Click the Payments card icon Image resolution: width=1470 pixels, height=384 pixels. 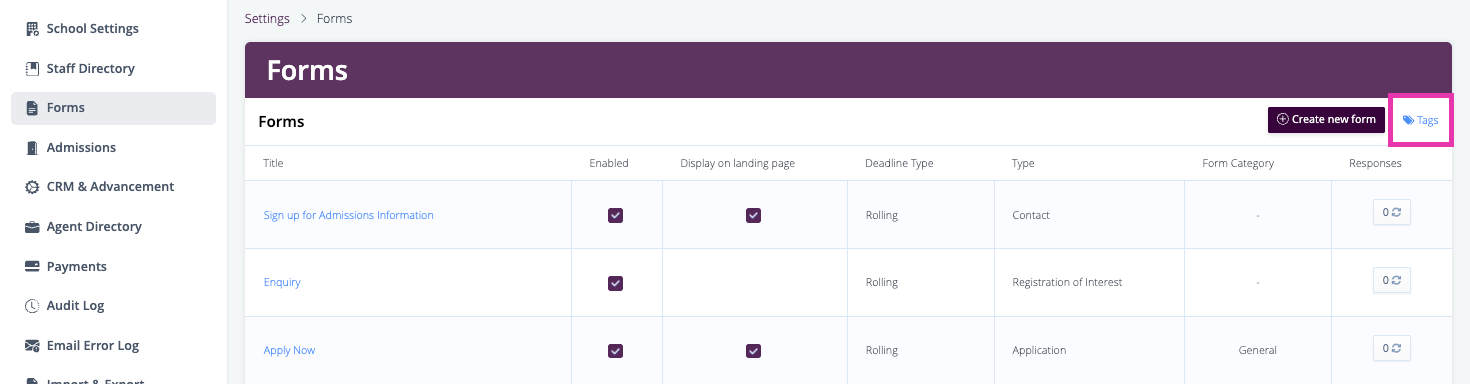point(32,267)
